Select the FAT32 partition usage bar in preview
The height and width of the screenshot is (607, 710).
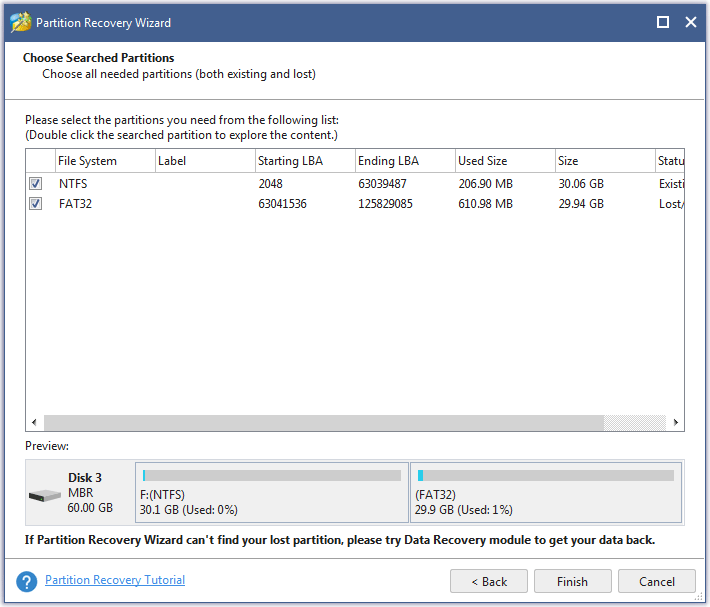click(545, 475)
